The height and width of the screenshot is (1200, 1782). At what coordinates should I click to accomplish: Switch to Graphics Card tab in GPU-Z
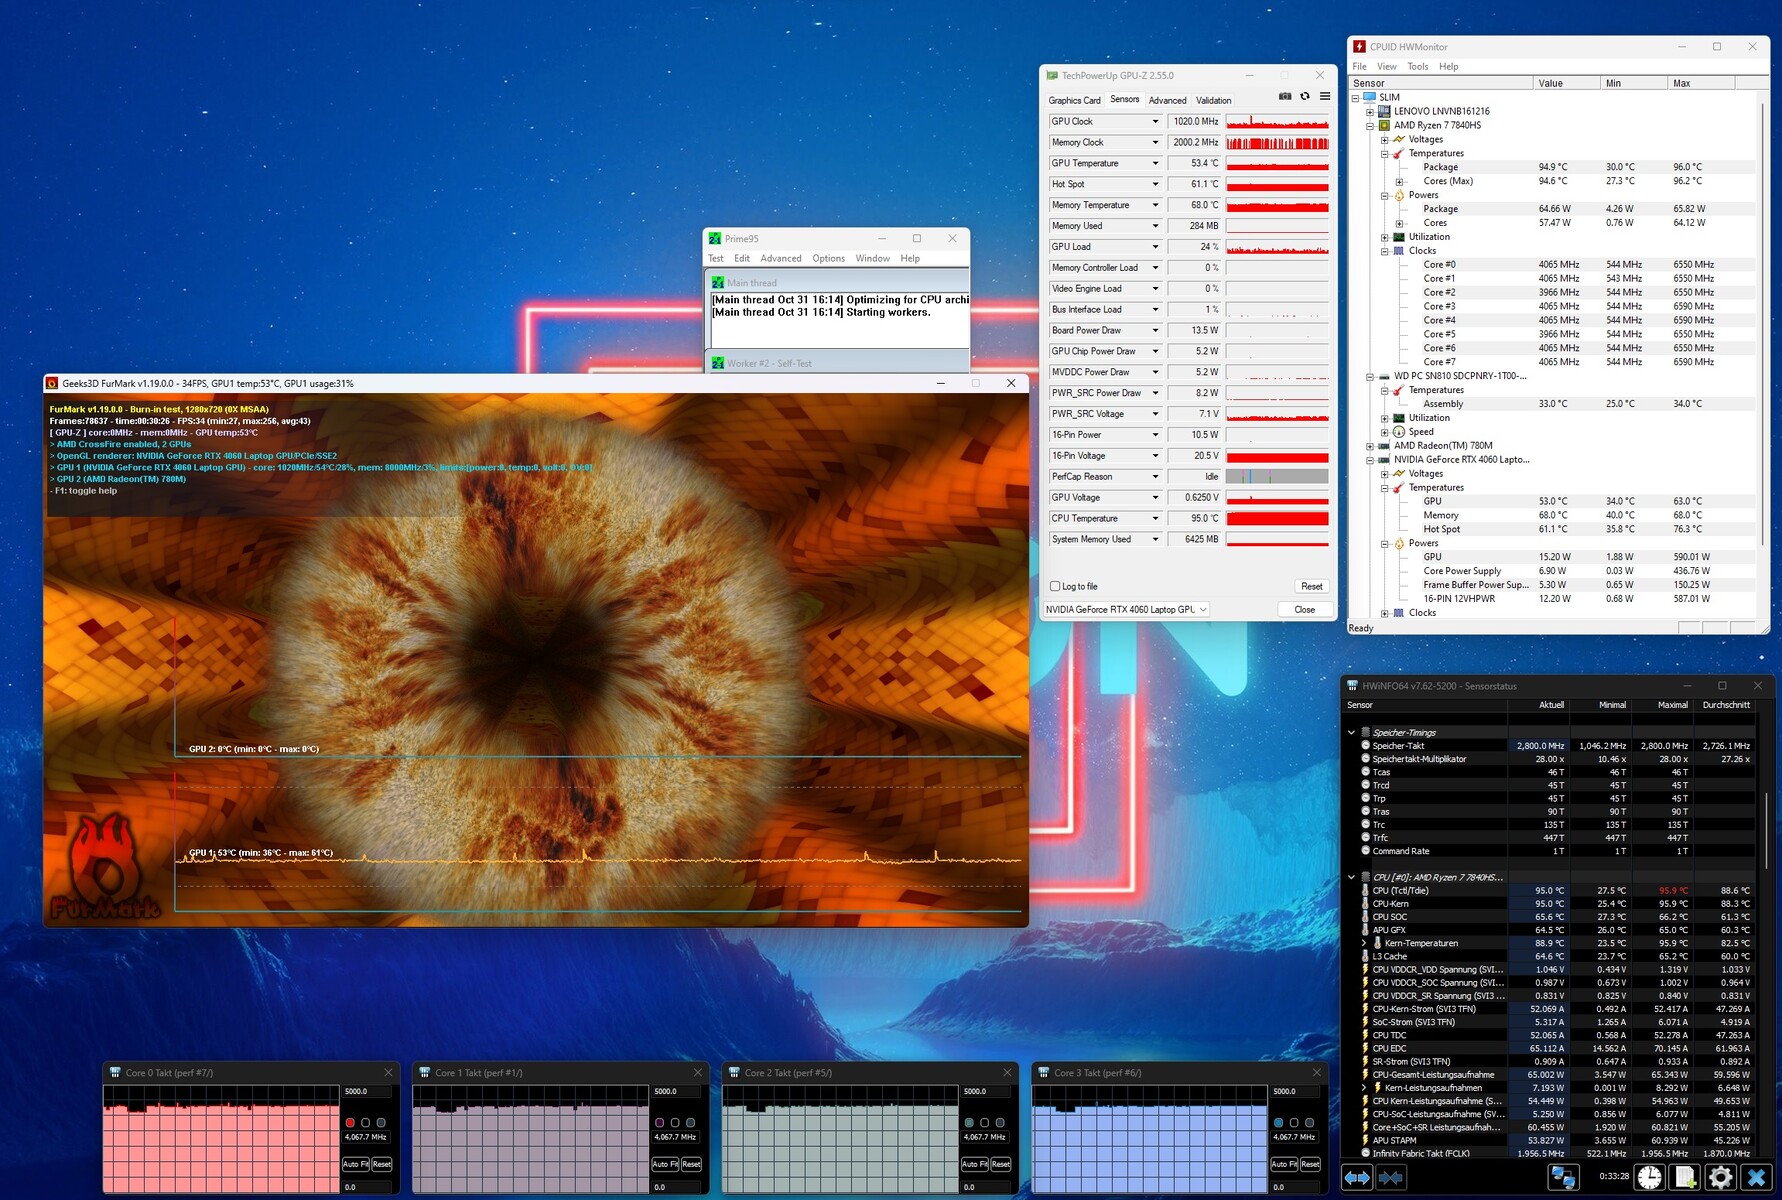[x=1074, y=100]
